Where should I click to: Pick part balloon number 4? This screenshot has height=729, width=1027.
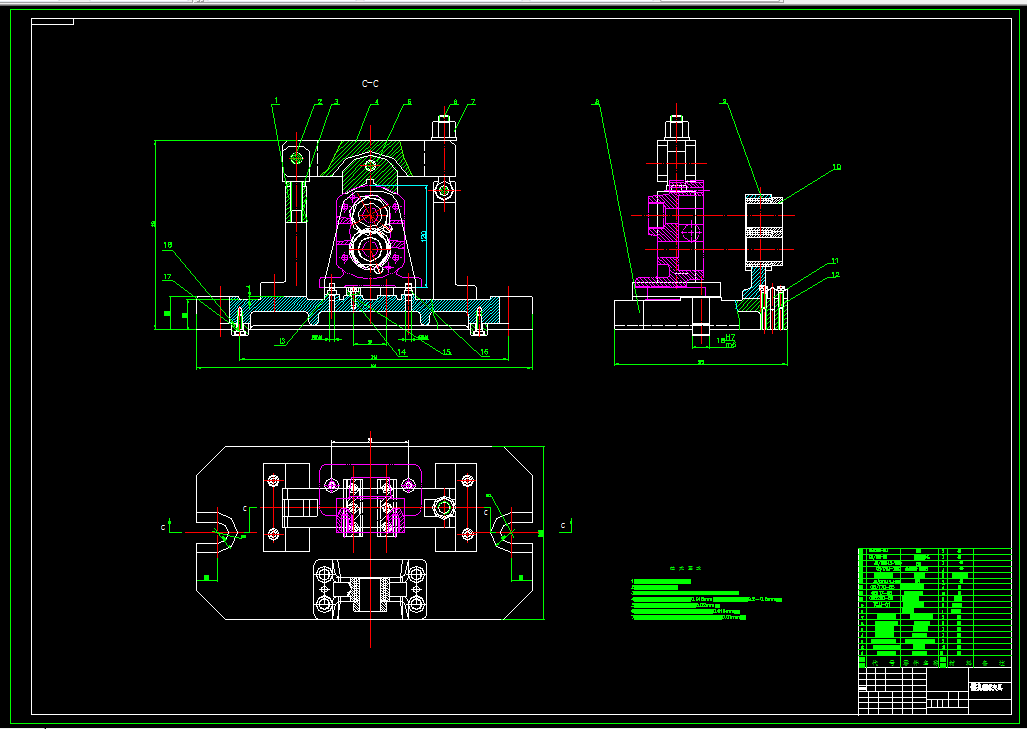coord(377,102)
